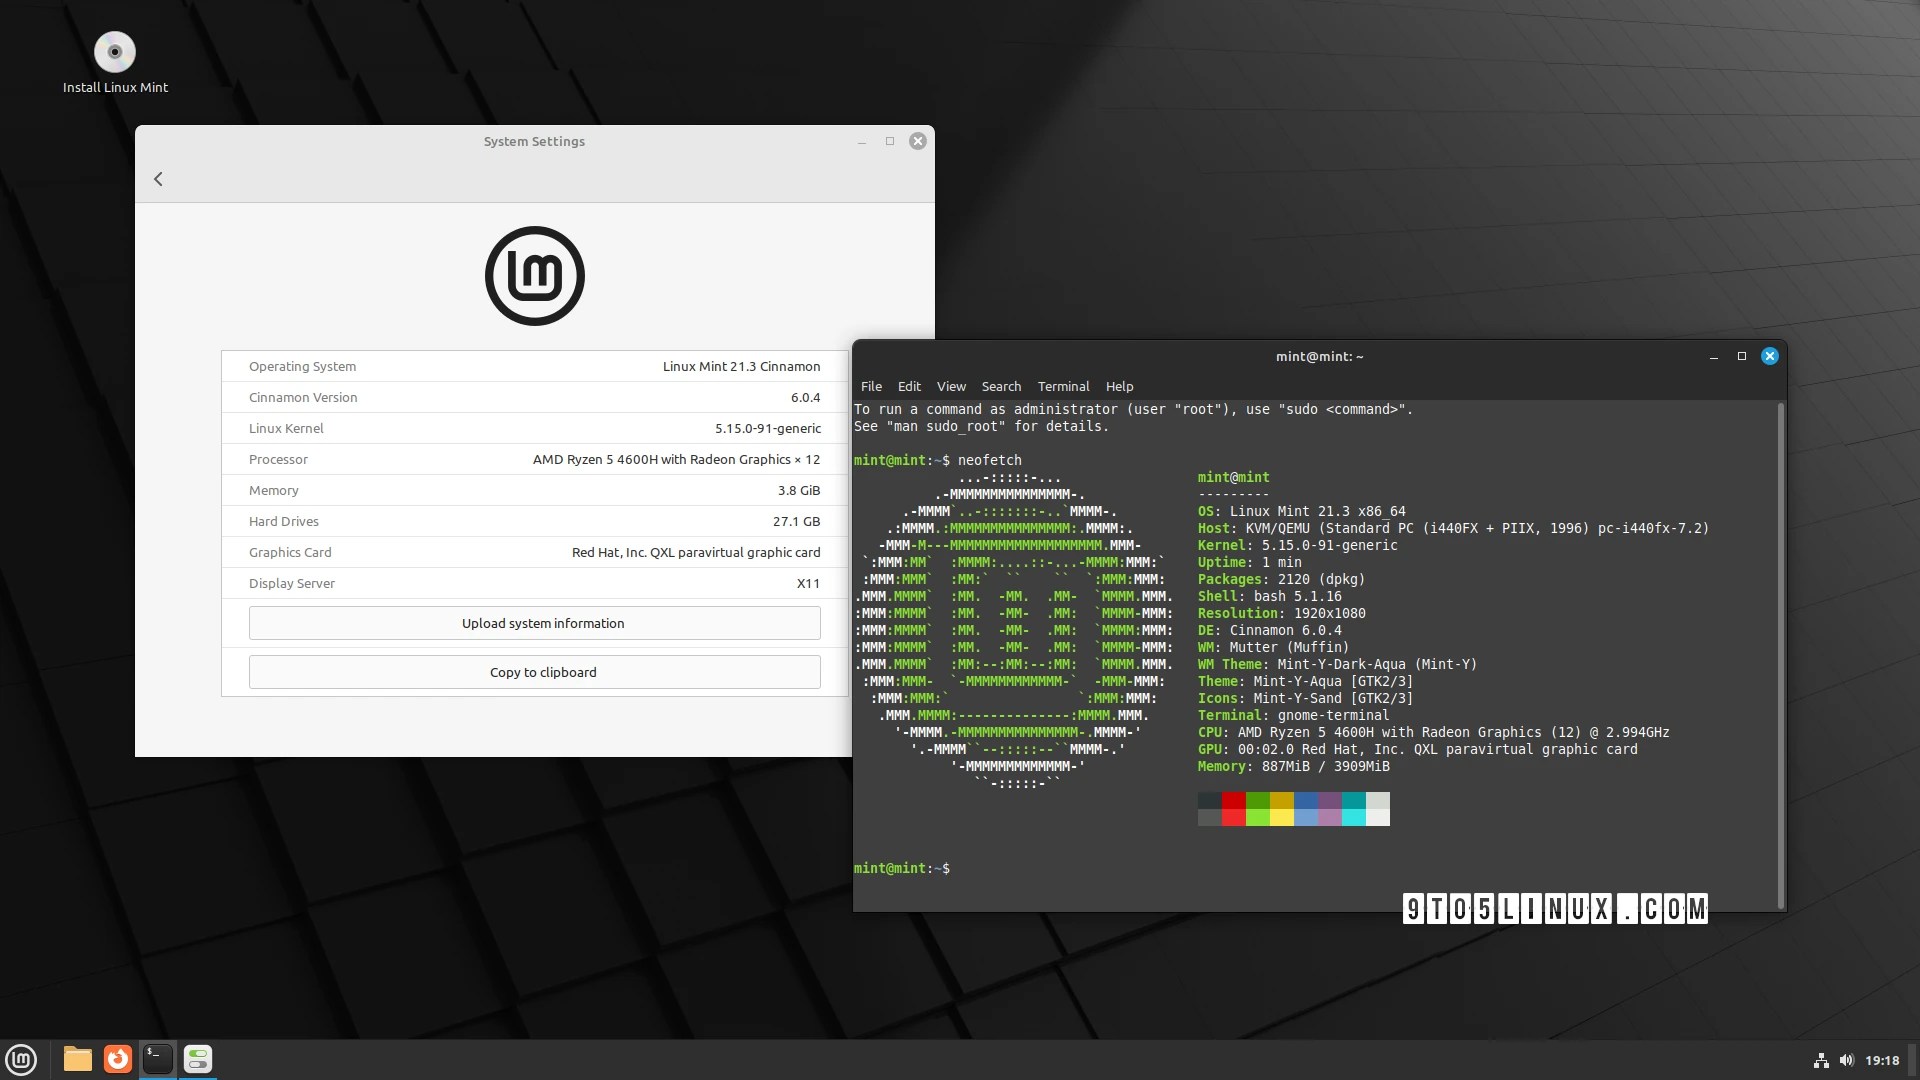Go back in System Settings
Image resolution: width=1920 pixels, height=1080 pixels.
click(x=158, y=179)
